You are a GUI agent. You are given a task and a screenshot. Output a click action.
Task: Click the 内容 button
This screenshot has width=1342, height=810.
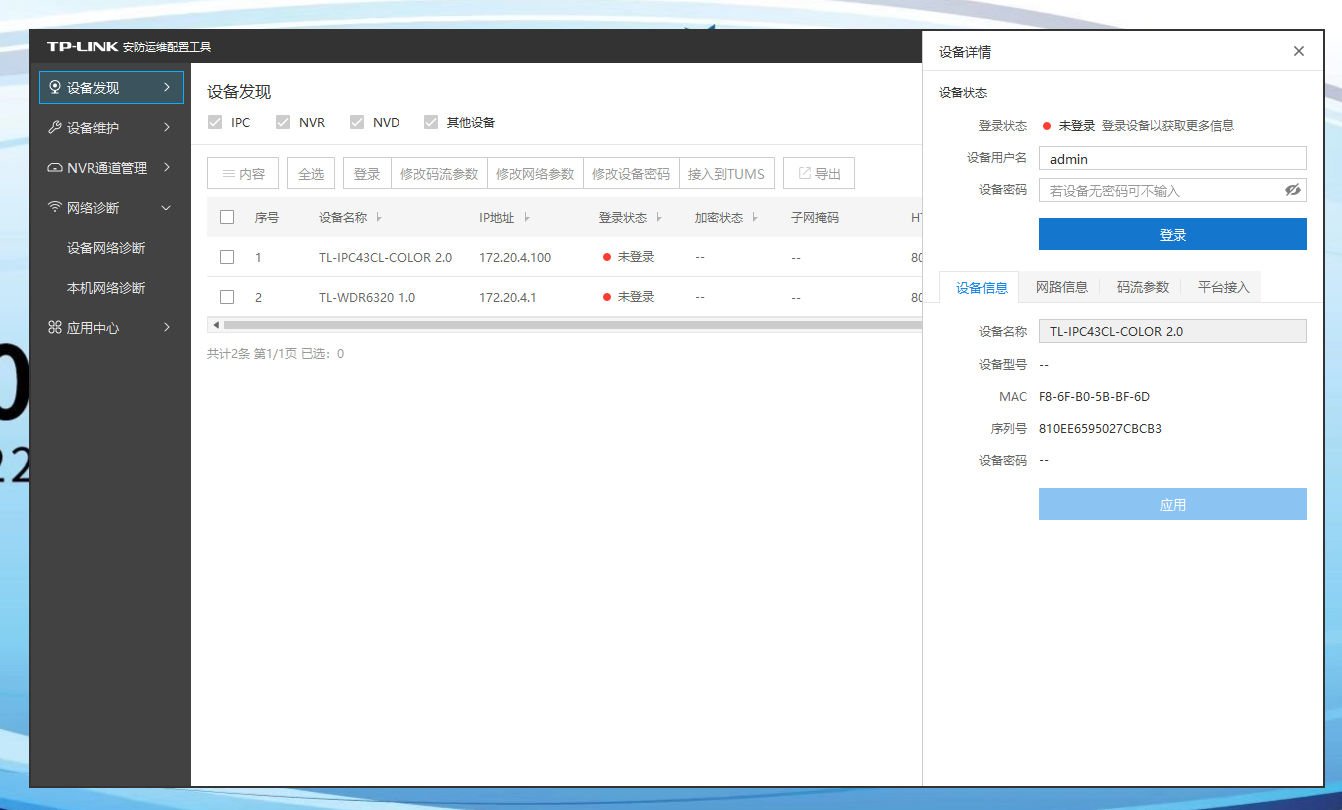click(x=243, y=174)
